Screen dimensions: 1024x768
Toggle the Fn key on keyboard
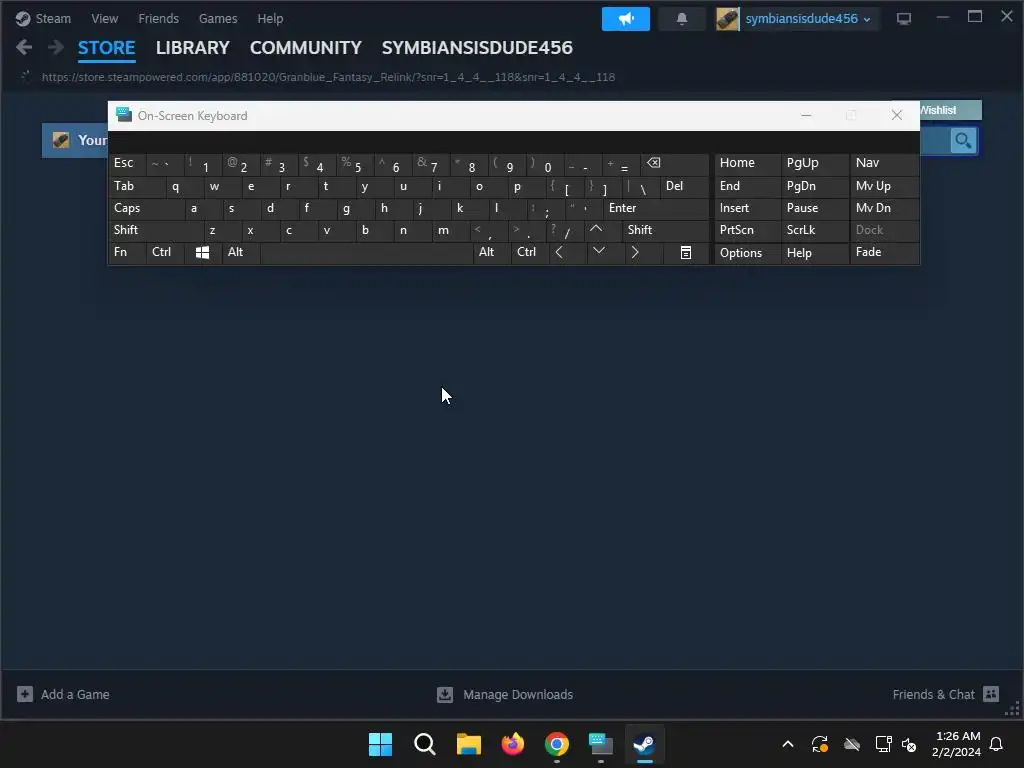click(127, 252)
